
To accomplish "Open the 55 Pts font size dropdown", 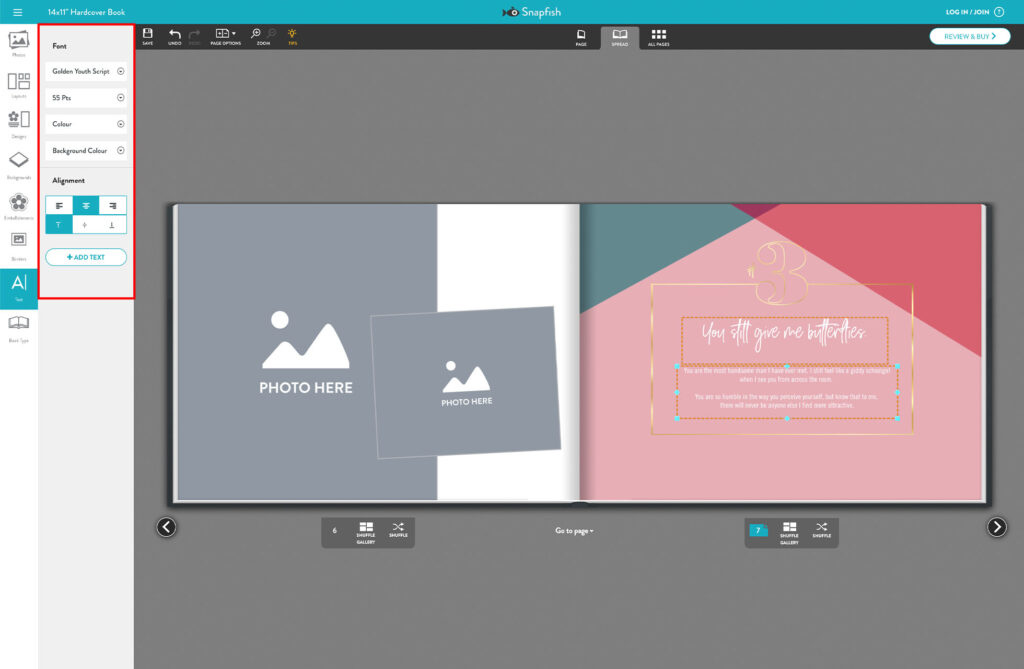I will coord(87,98).
